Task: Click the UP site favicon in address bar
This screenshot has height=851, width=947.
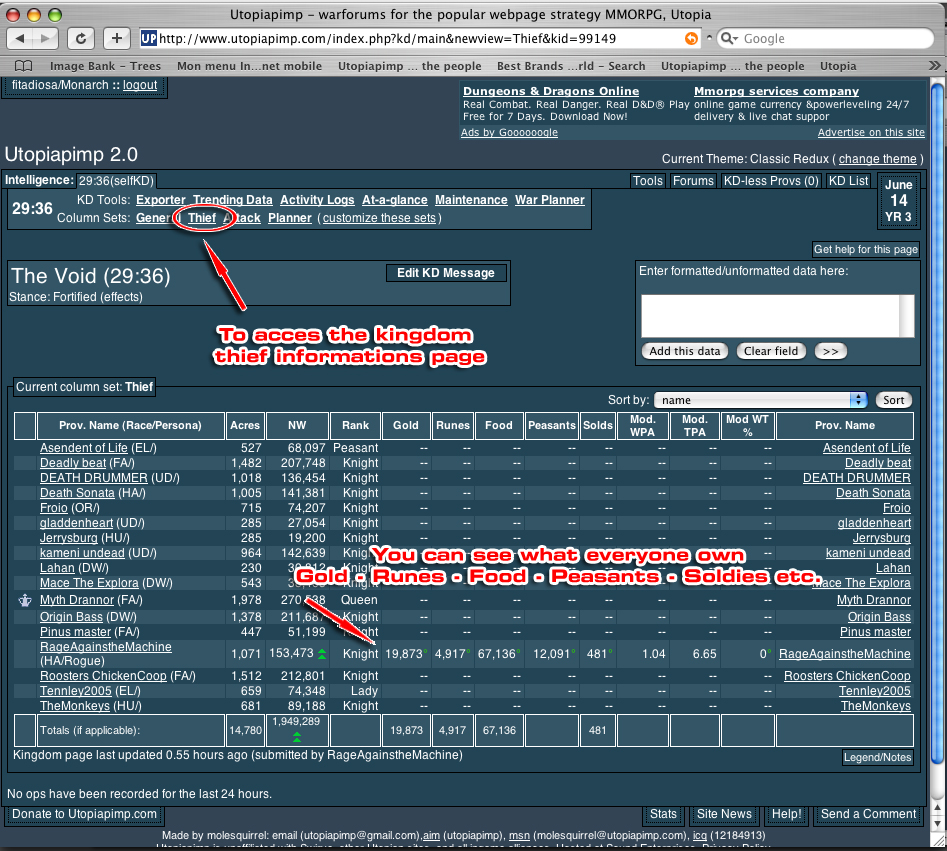Action: click(x=148, y=38)
